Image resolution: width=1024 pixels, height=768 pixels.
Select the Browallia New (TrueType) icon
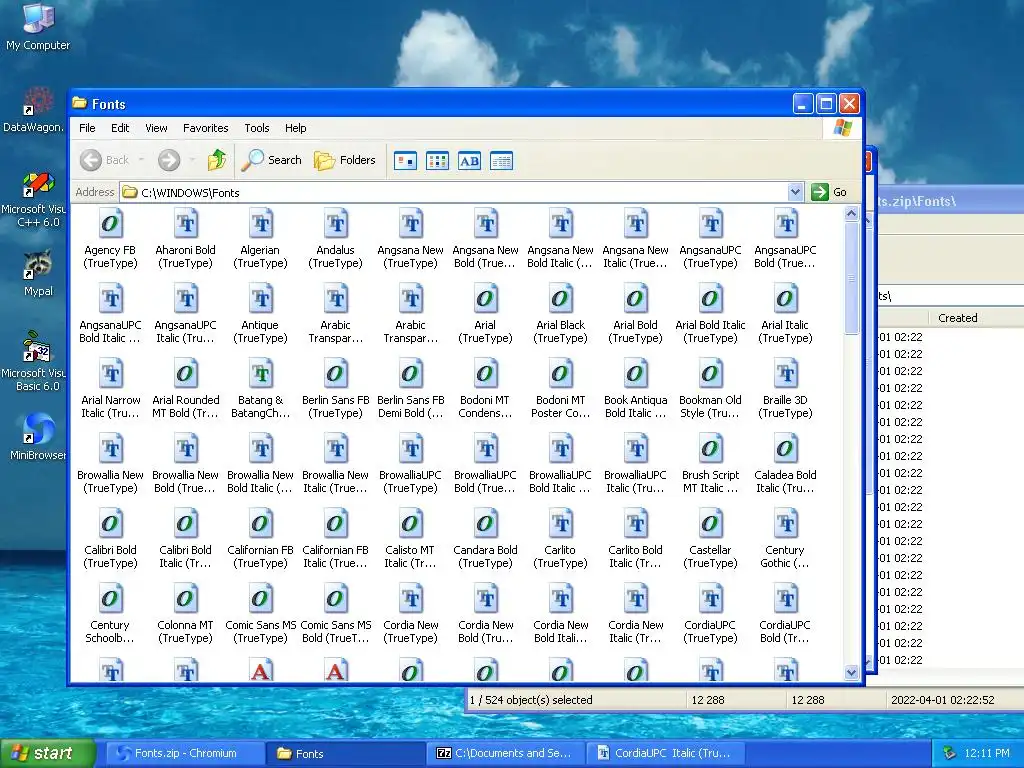[x=110, y=449]
